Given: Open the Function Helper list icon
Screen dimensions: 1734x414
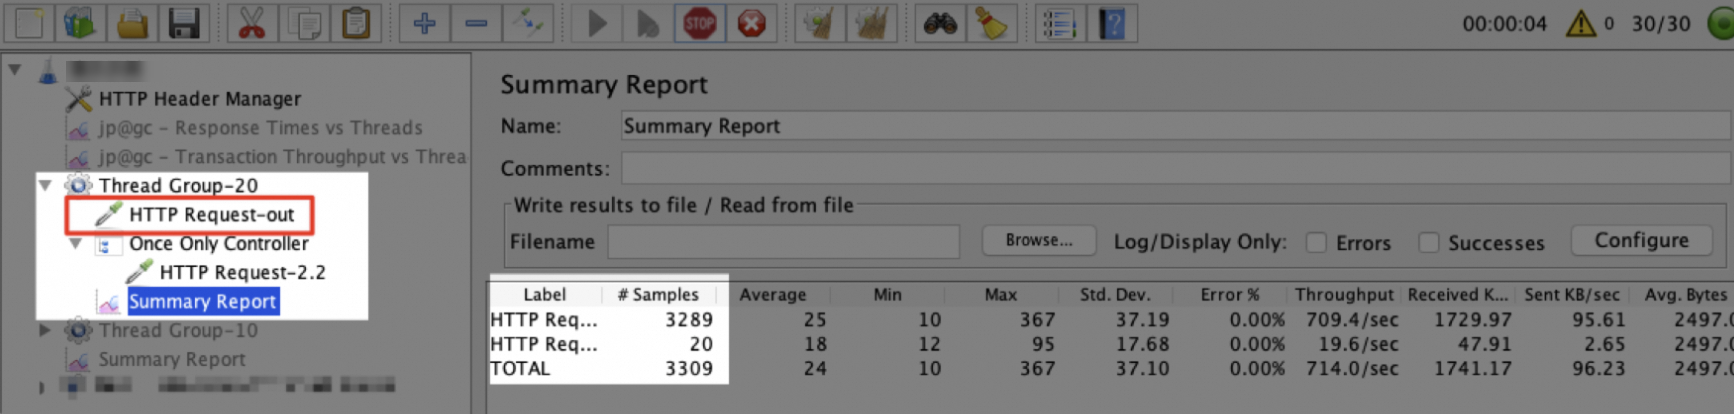Looking at the screenshot, I should (1059, 23).
